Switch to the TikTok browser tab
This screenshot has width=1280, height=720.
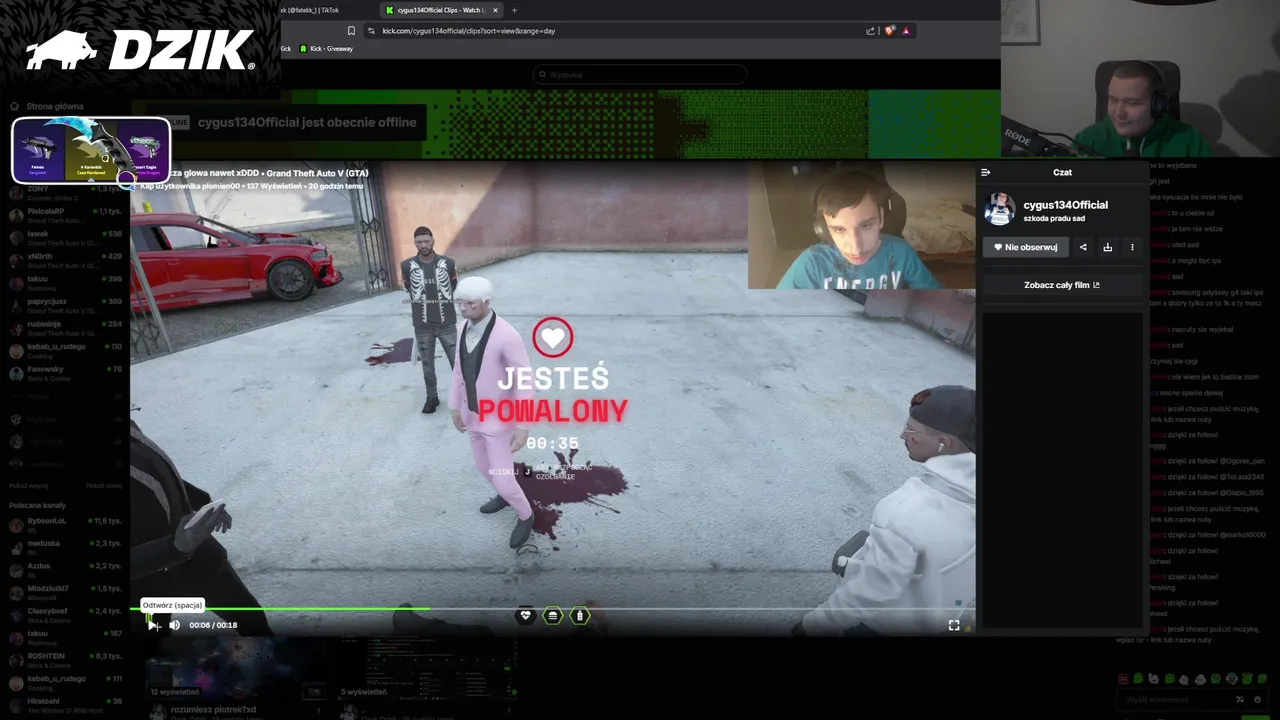[x=310, y=10]
